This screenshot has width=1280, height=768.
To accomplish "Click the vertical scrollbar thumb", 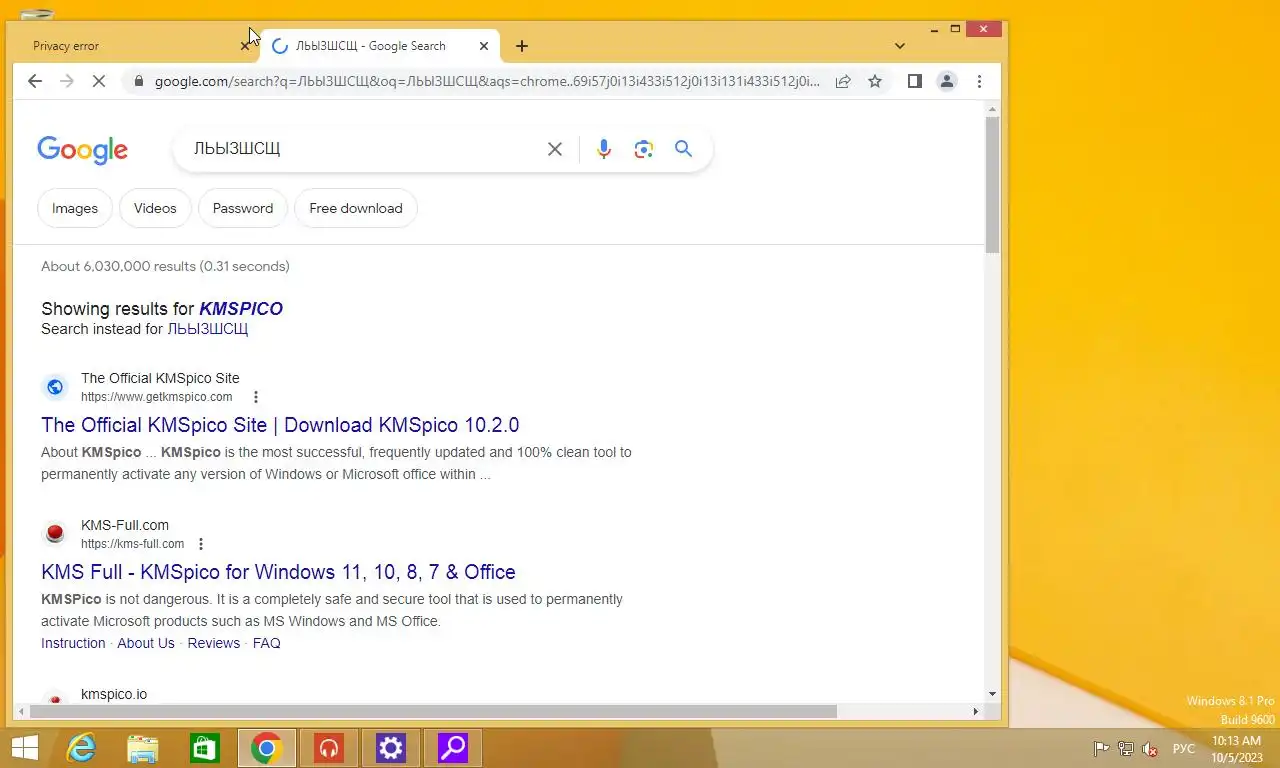I will tap(992, 184).
